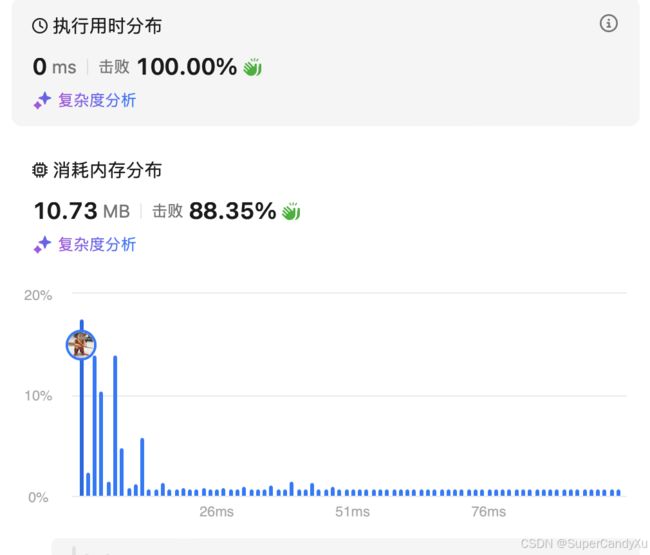650x555 pixels.
Task: Click the 0 ms runtime value
Action: 55,67
